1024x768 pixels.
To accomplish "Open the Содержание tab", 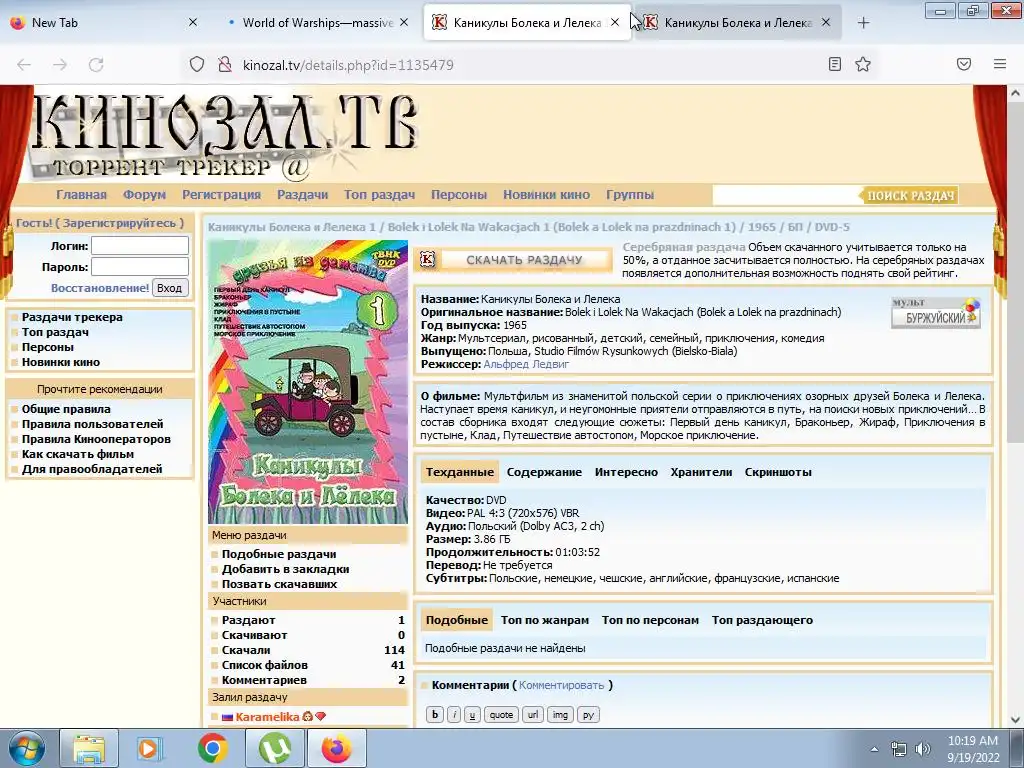I will (544, 472).
